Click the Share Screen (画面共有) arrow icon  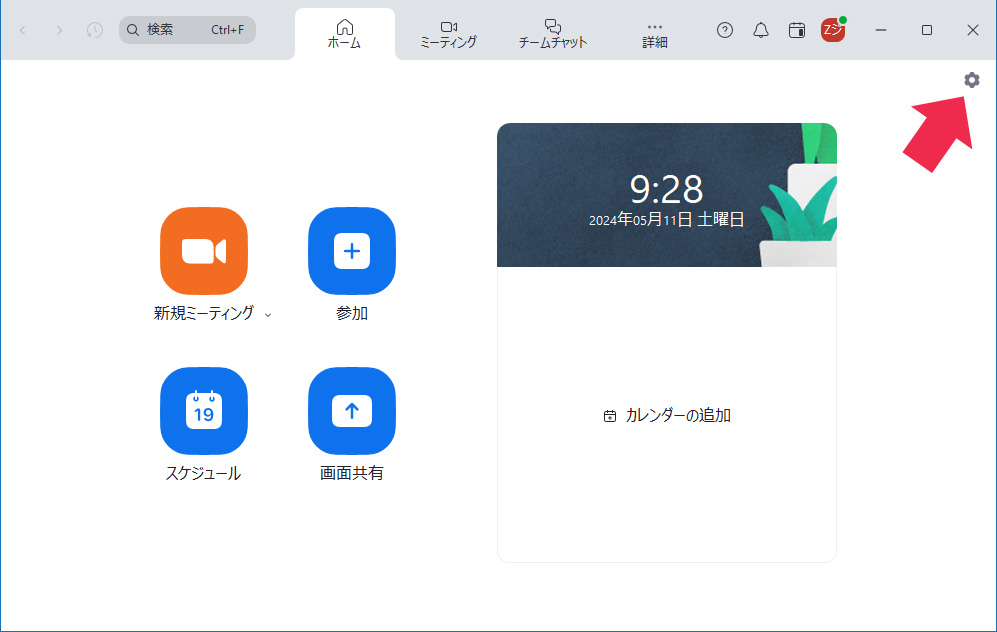point(351,411)
